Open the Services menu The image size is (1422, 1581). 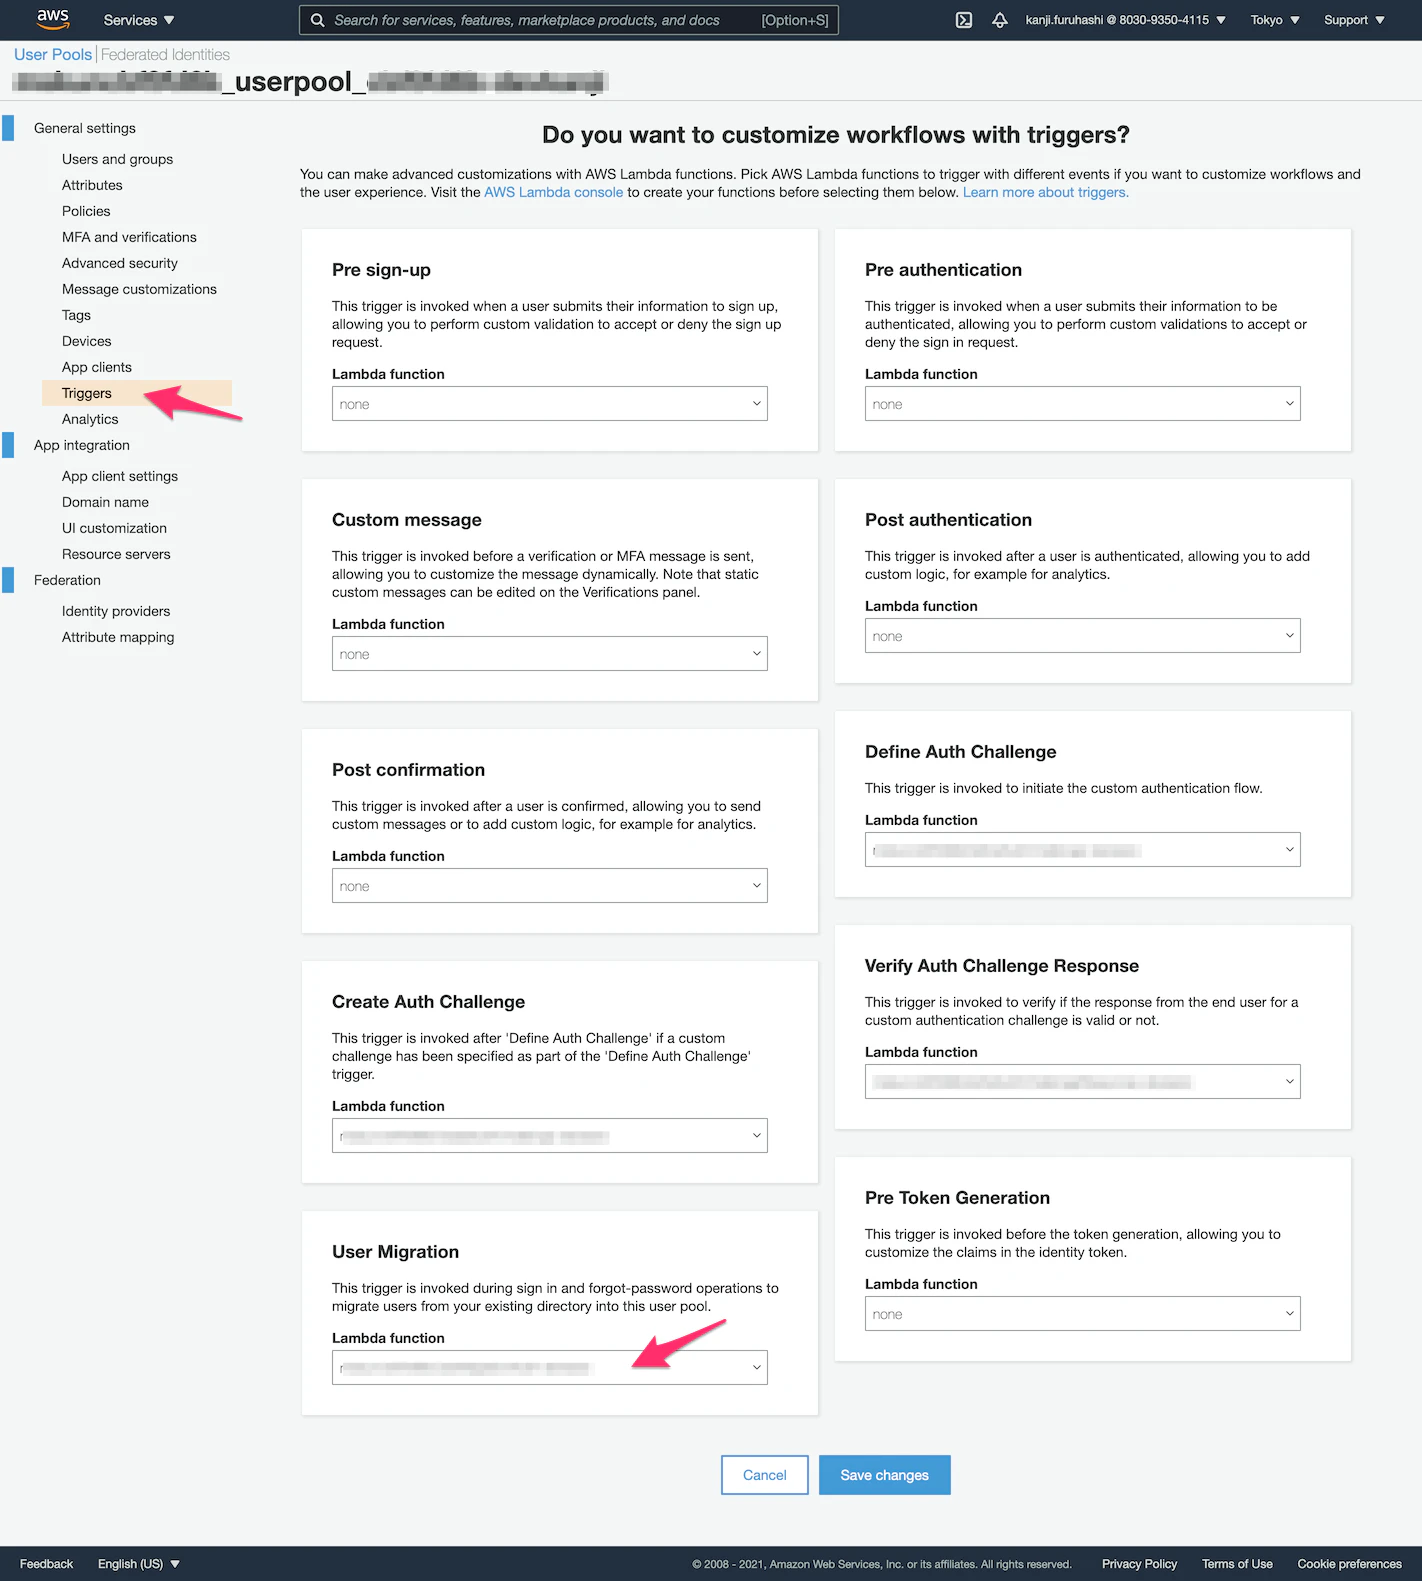[139, 20]
